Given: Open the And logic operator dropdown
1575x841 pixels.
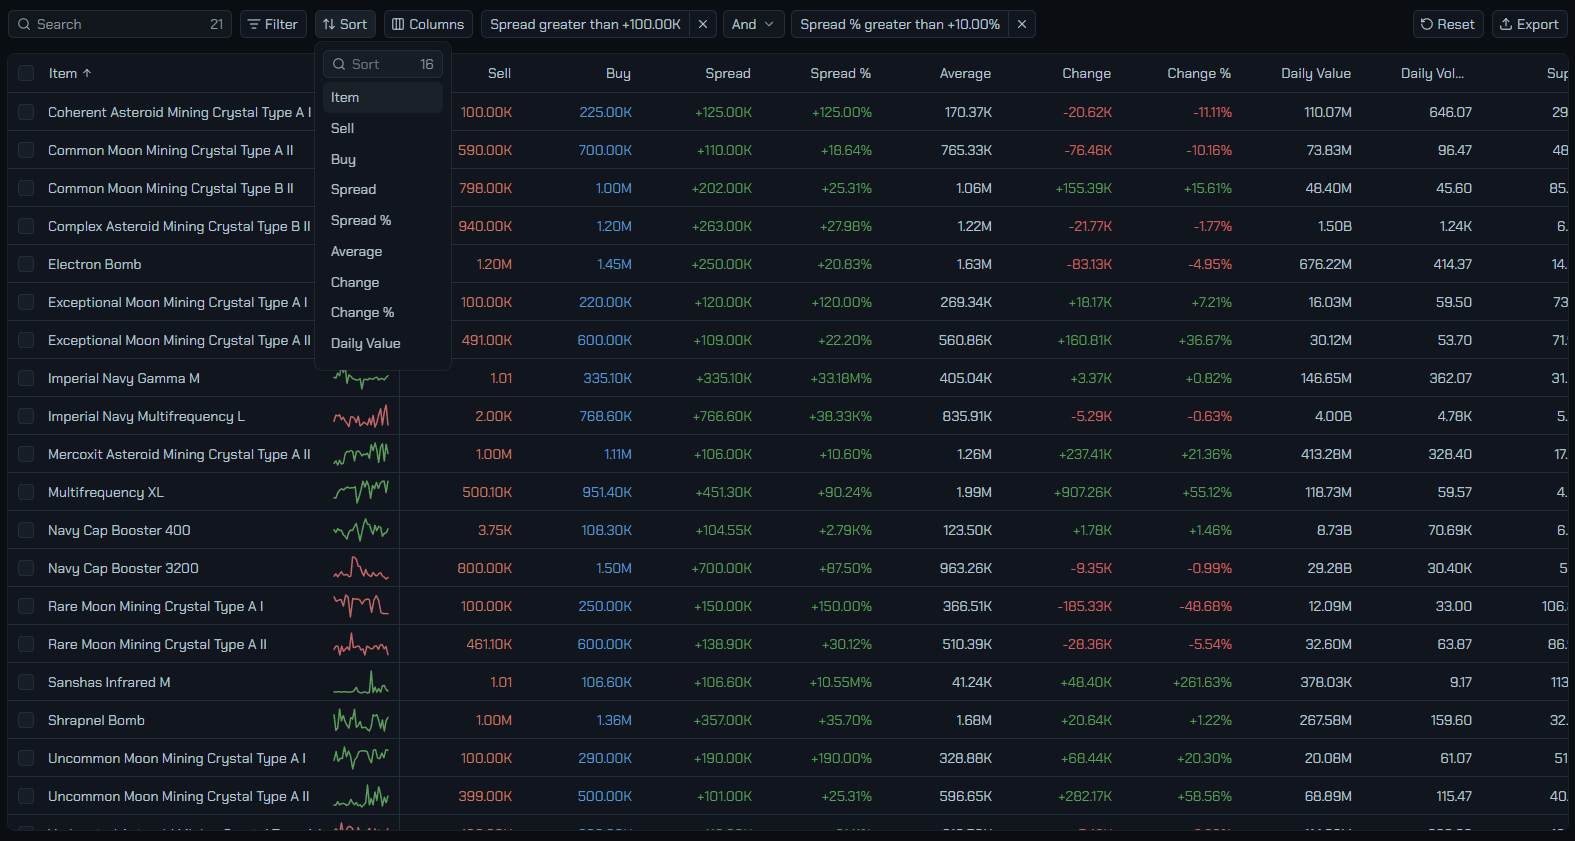Looking at the screenshot, I should (x=753, y=24).
